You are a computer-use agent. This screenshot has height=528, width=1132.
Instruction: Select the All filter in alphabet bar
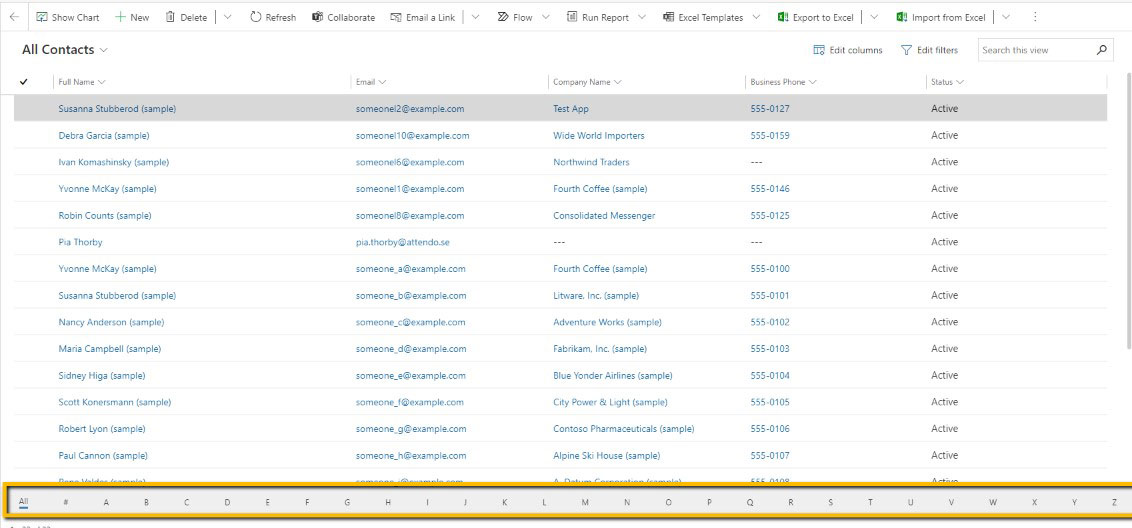(x=23, y=502)
